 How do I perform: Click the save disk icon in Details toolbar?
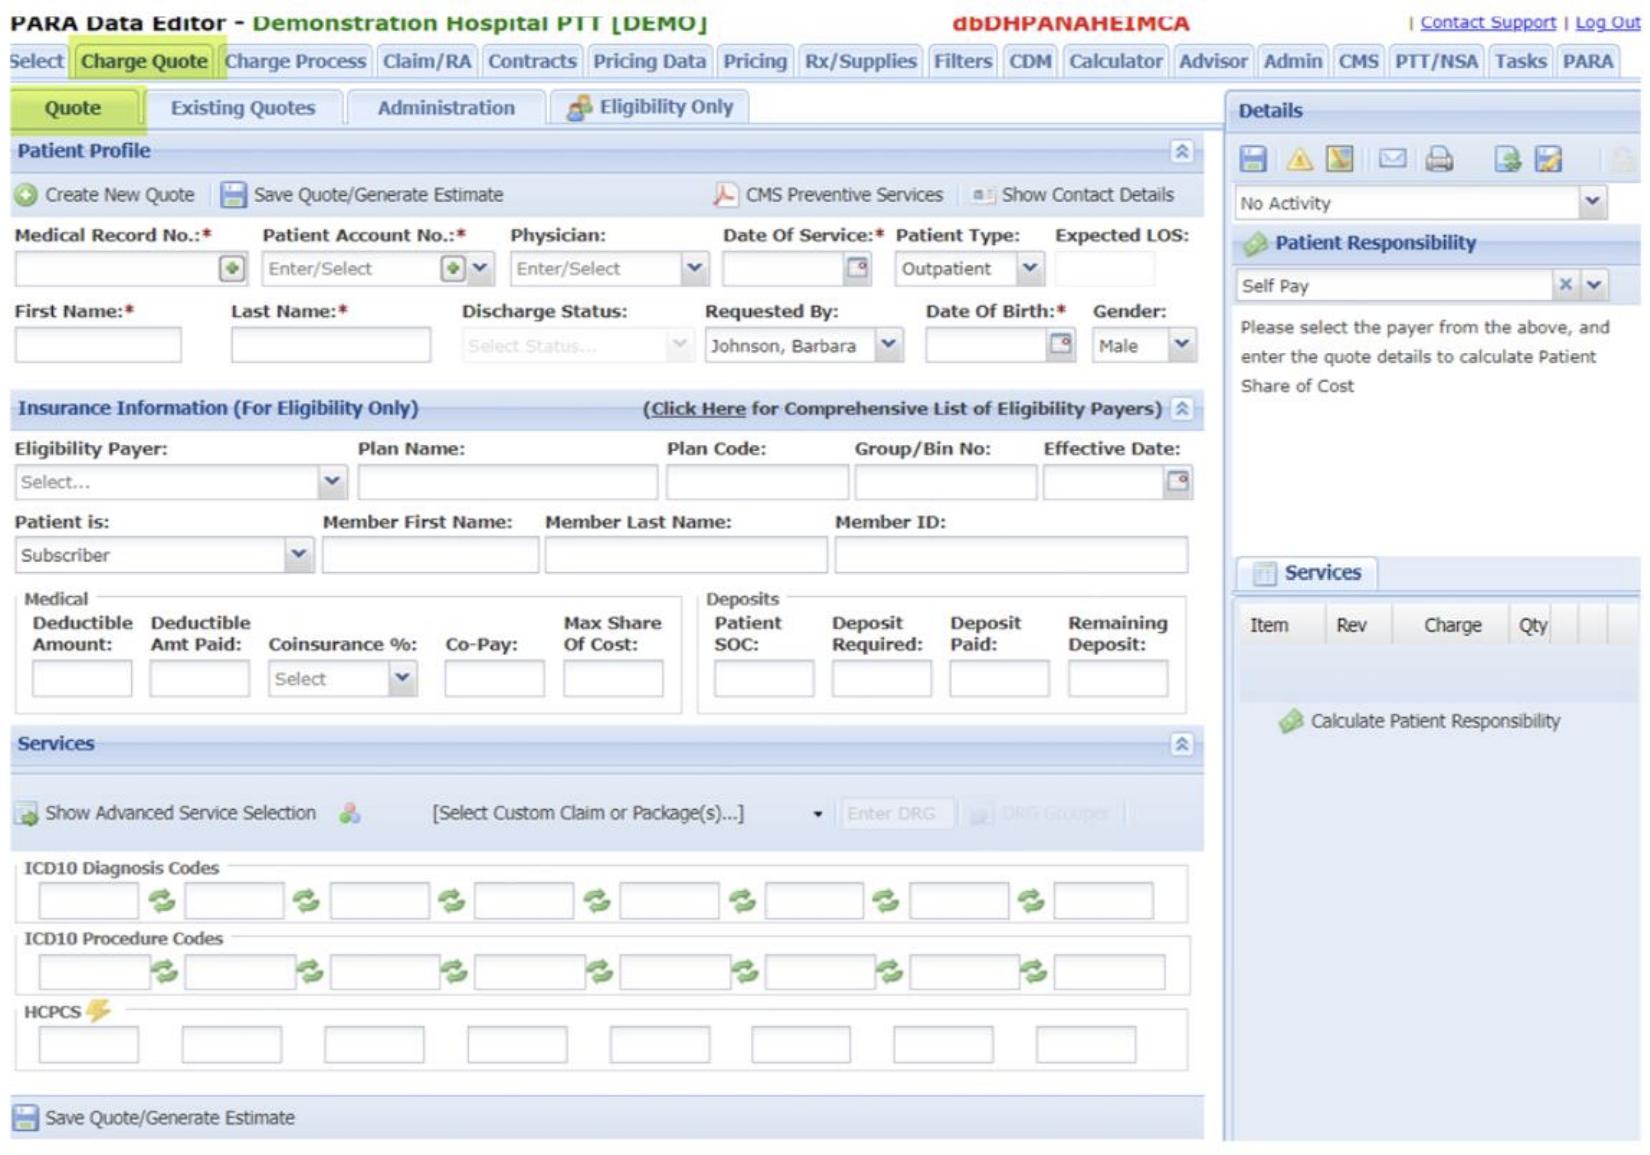tap(1253, 159)
